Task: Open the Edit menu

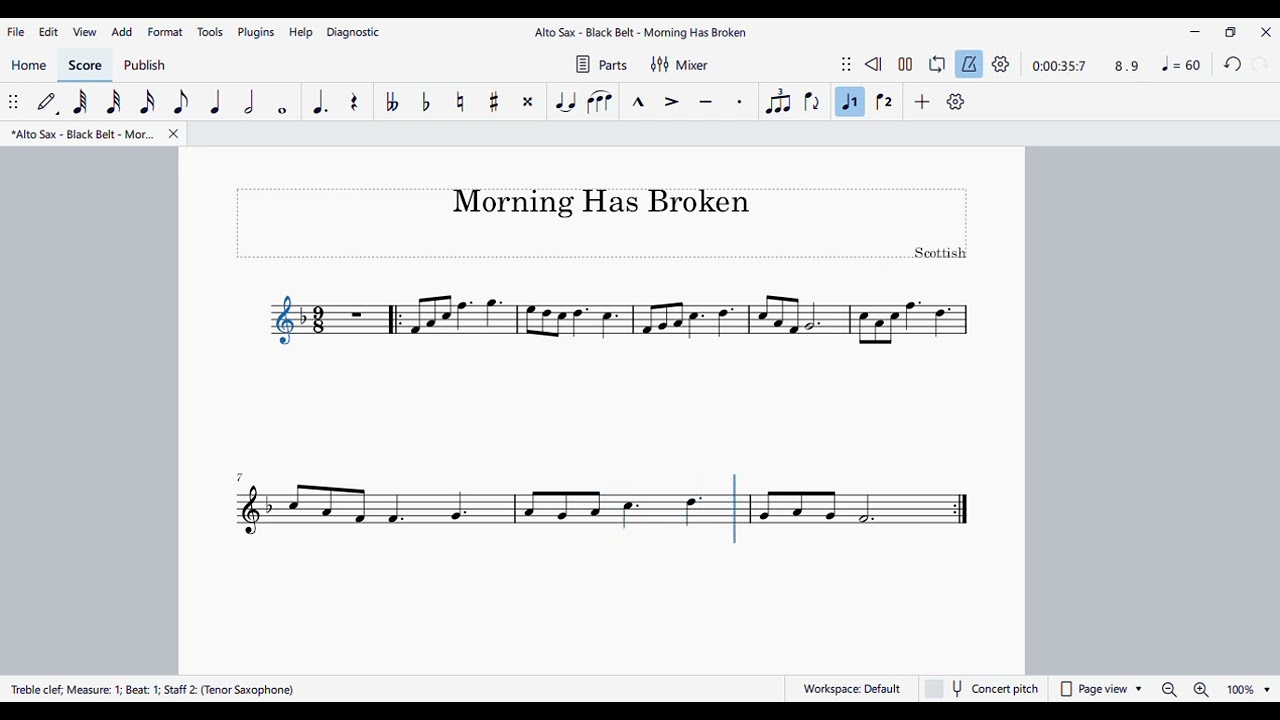Action: 49,33
